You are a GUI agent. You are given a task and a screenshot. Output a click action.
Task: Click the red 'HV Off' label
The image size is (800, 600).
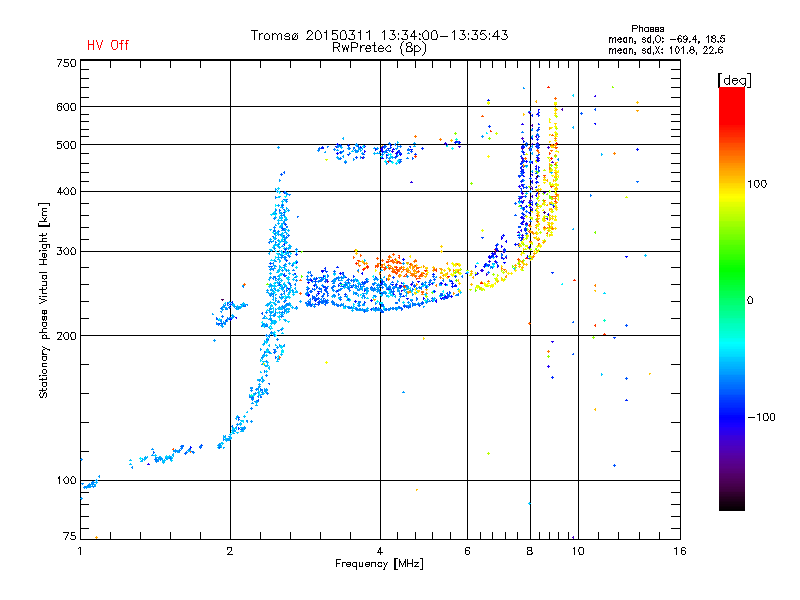pyautogui.click(x=108, y=45)
